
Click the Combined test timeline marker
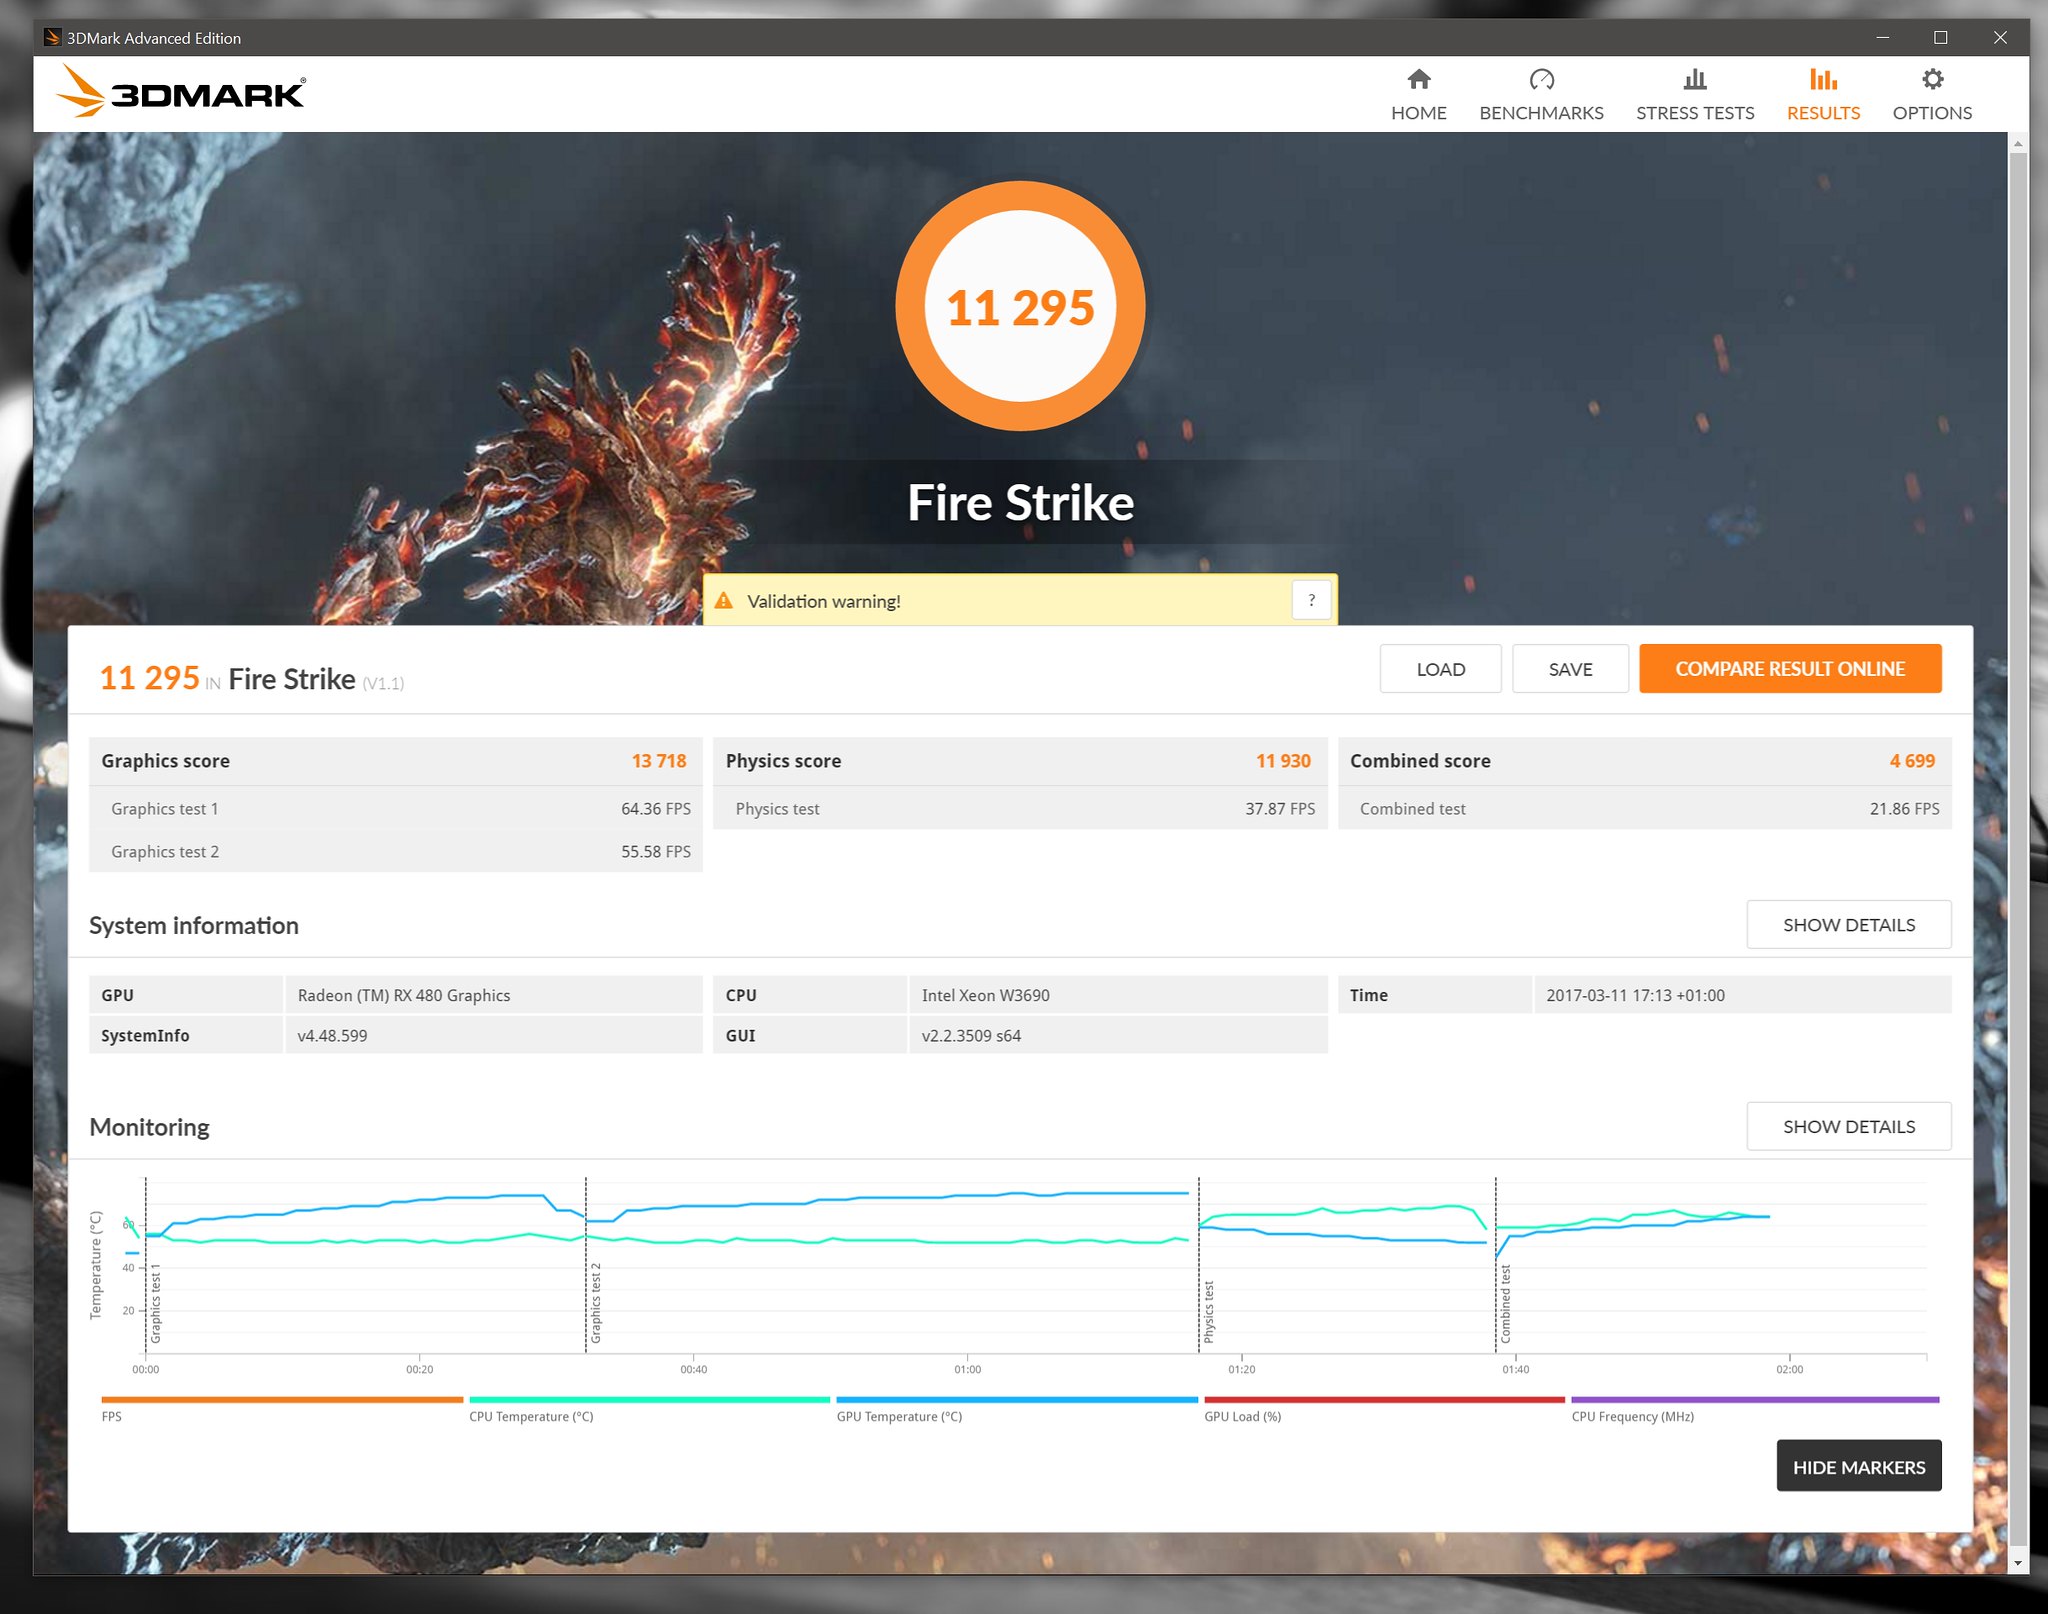(x=1505, y=1303)
